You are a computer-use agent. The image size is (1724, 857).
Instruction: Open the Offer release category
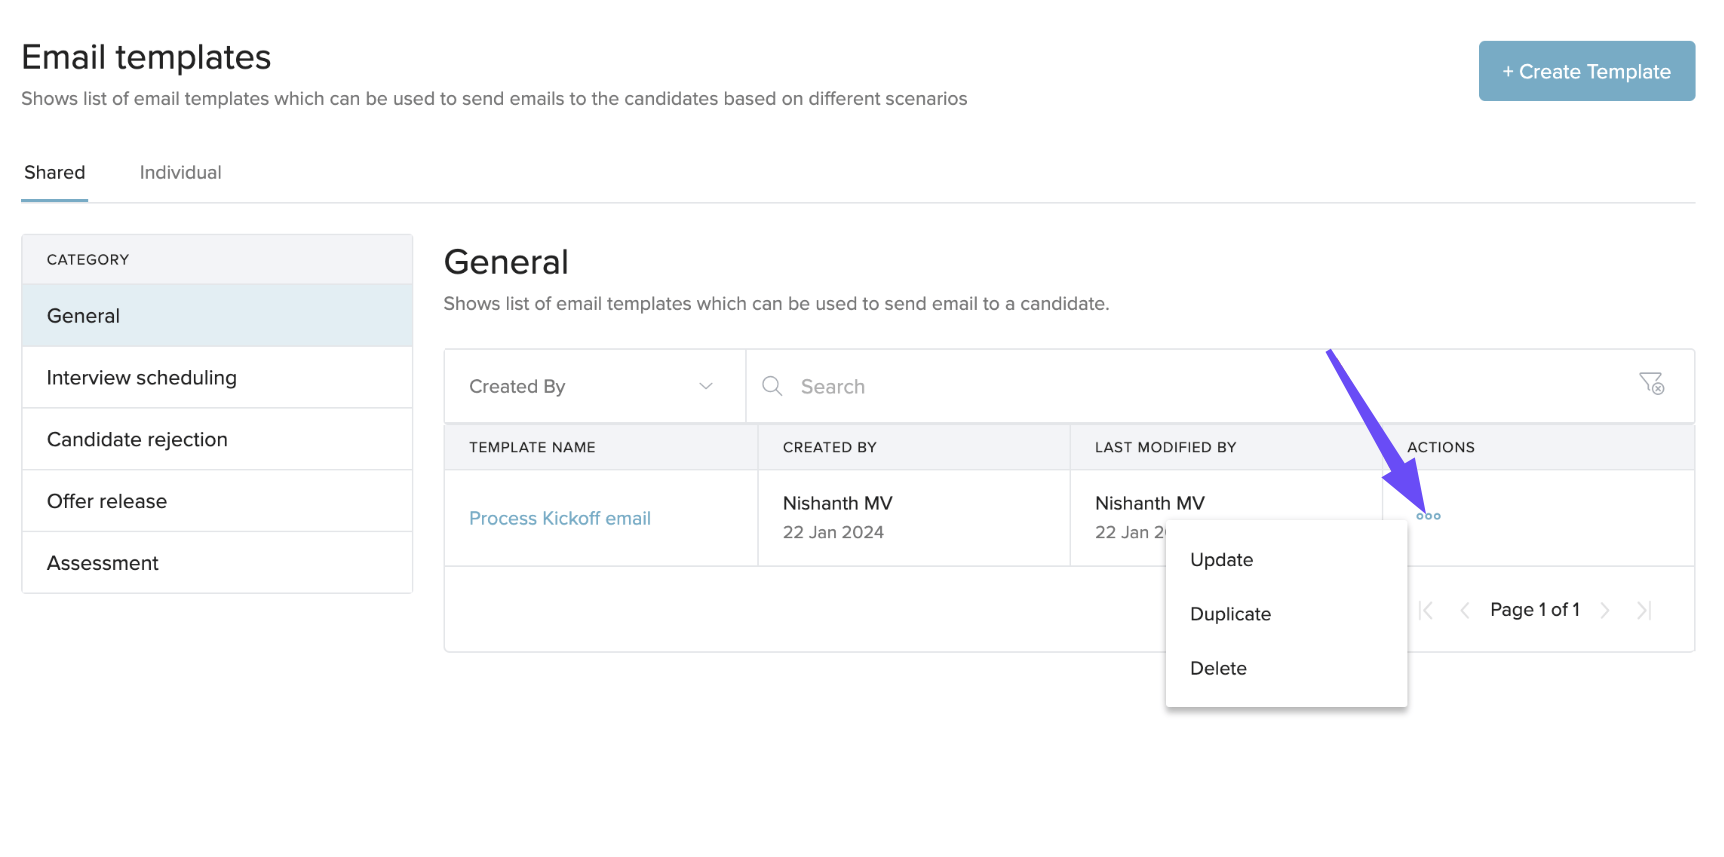pyautogui.click(x=107, y=501)
